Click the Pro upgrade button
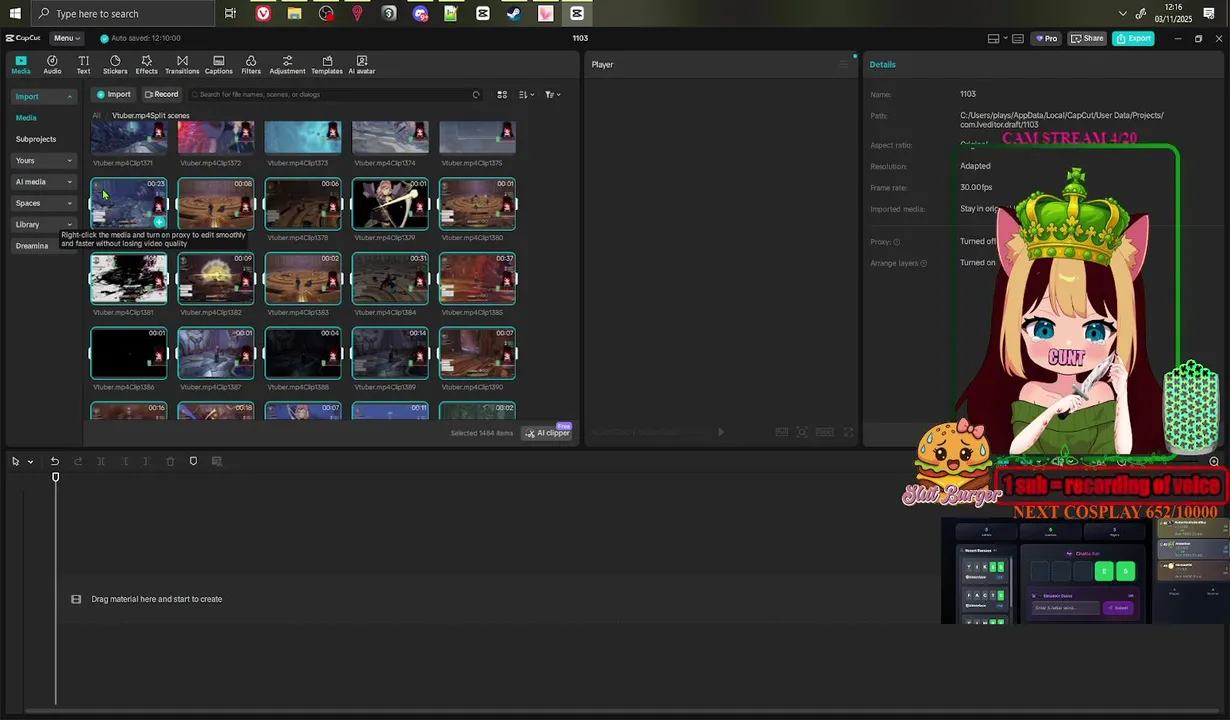The image size is (1230, 720). pyautogui.click(x=1047, y=39)
